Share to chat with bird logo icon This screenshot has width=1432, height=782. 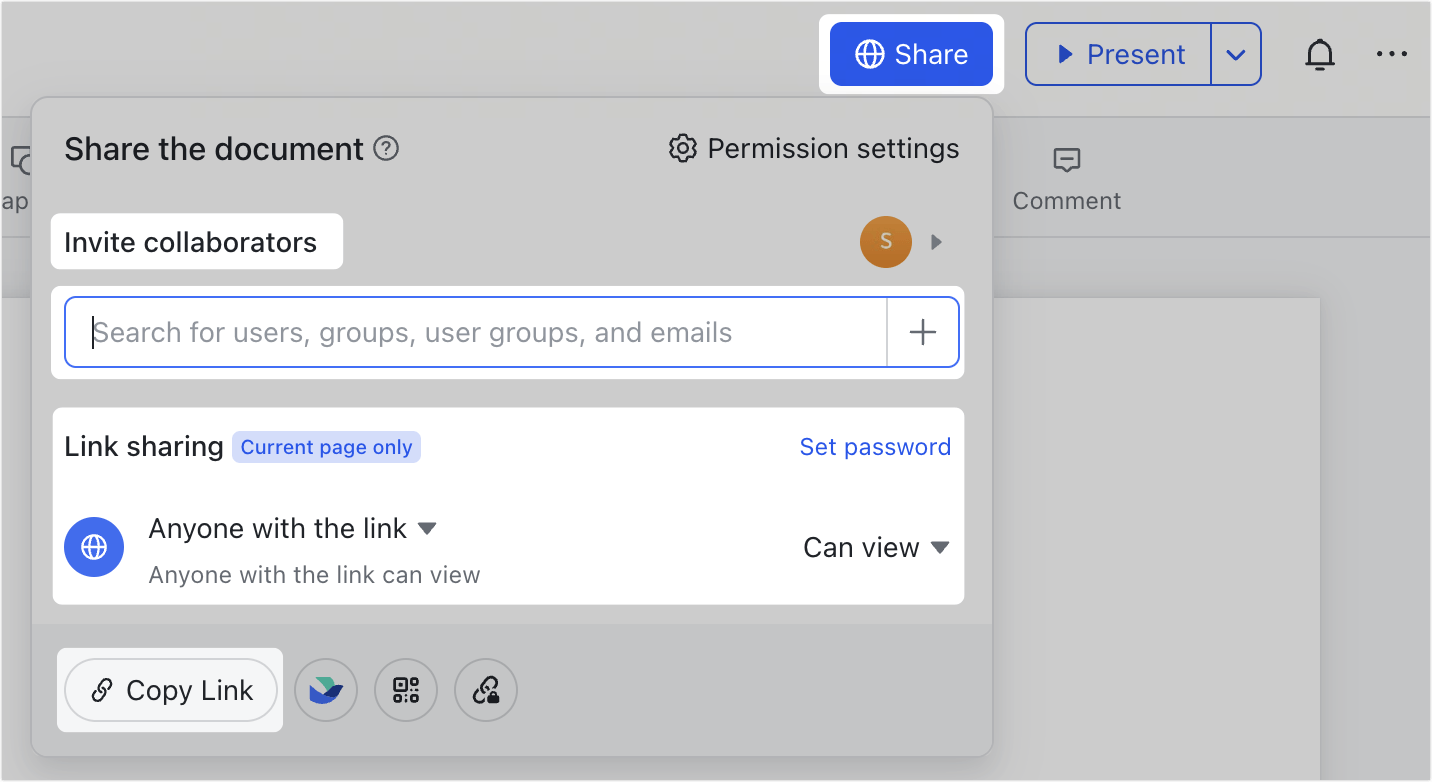pyautogui.click(x=326, y=690)
